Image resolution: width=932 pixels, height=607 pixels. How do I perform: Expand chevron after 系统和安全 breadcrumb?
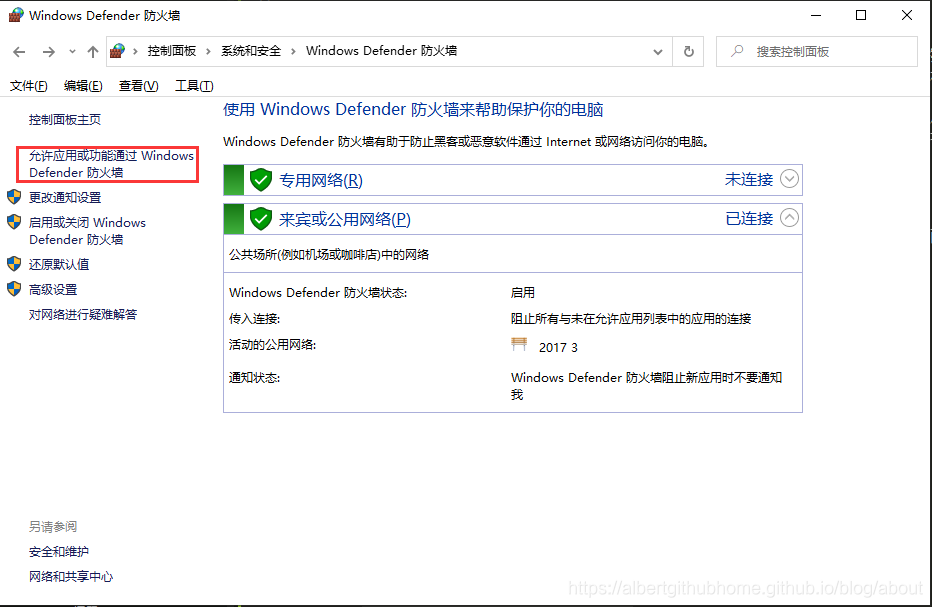pos(293,51)
